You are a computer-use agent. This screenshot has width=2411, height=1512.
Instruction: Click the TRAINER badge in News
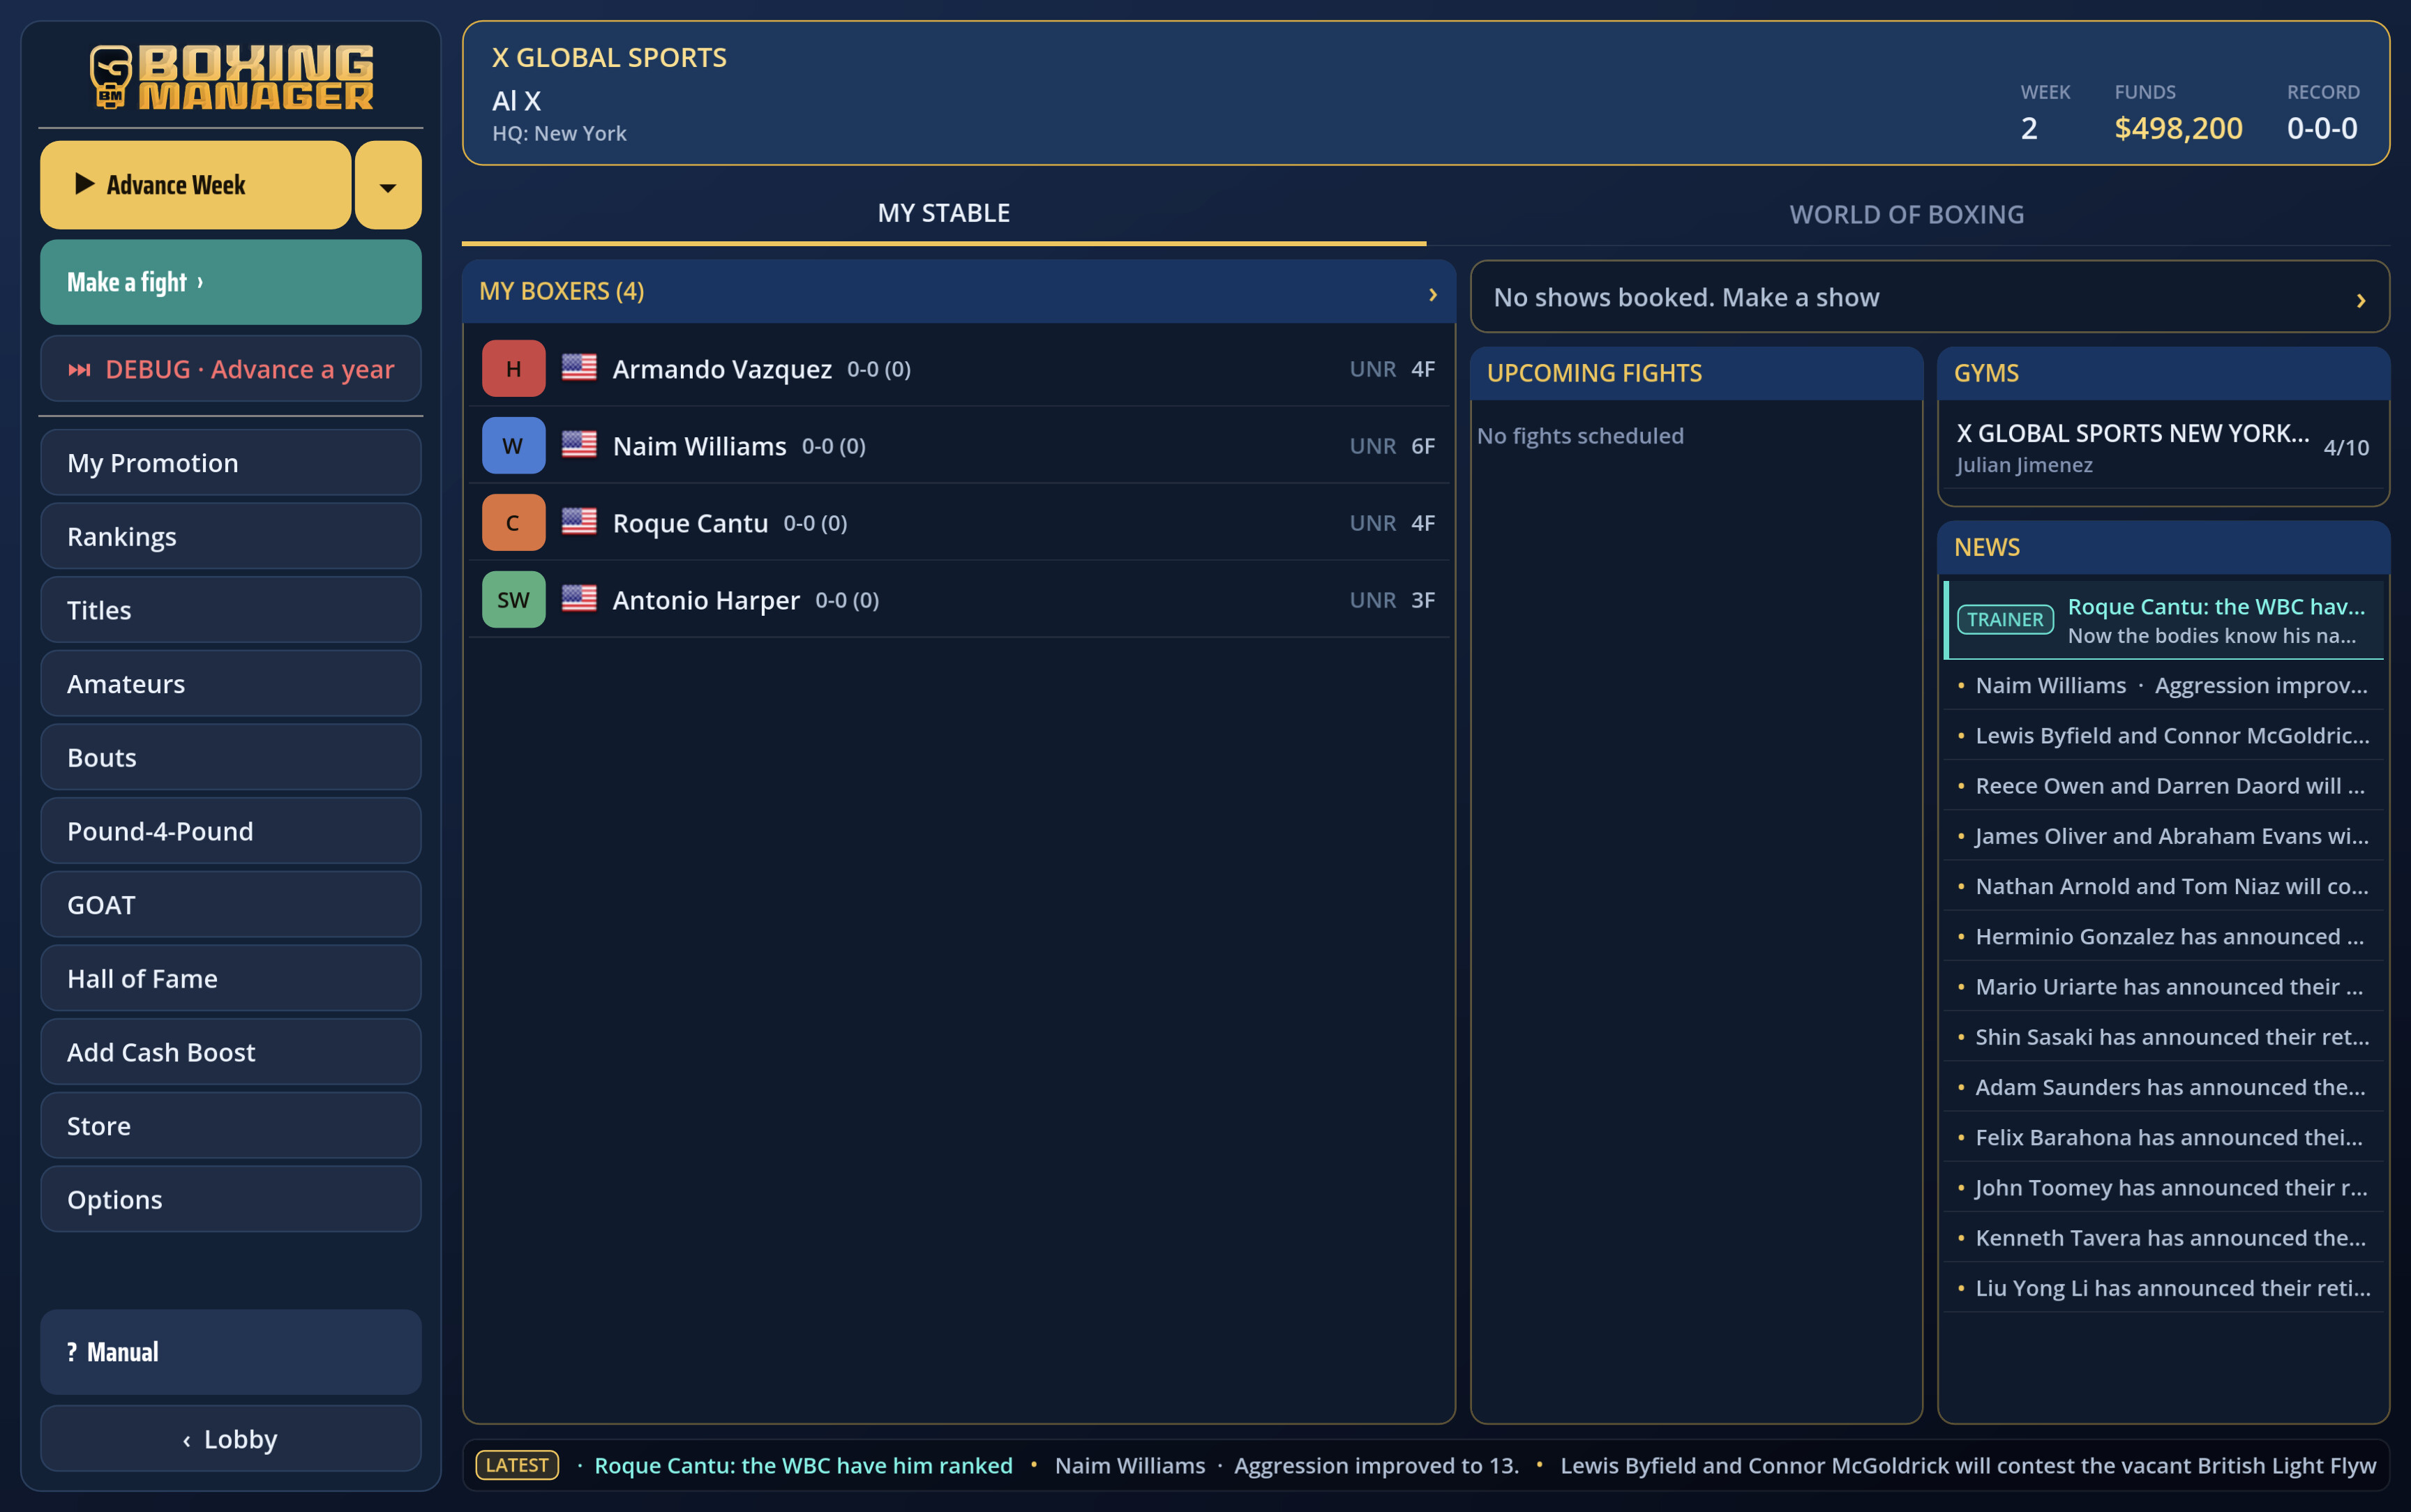pyautogui.click(x=2005, y=620)
